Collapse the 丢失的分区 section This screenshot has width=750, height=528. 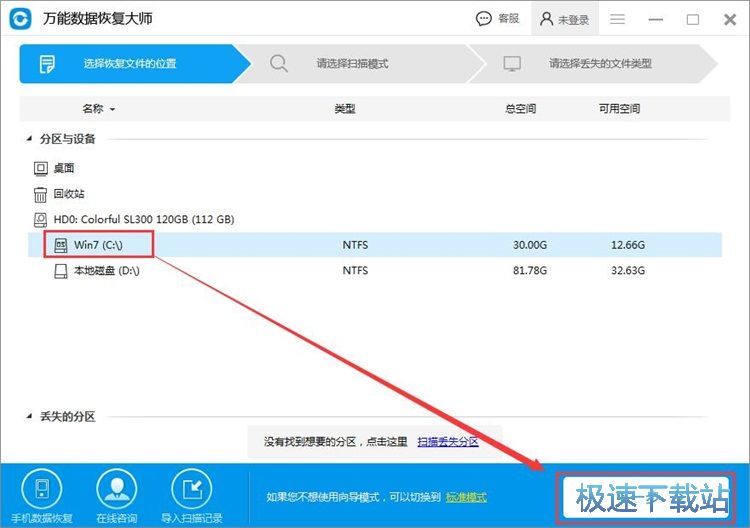[x=30, y=416]
